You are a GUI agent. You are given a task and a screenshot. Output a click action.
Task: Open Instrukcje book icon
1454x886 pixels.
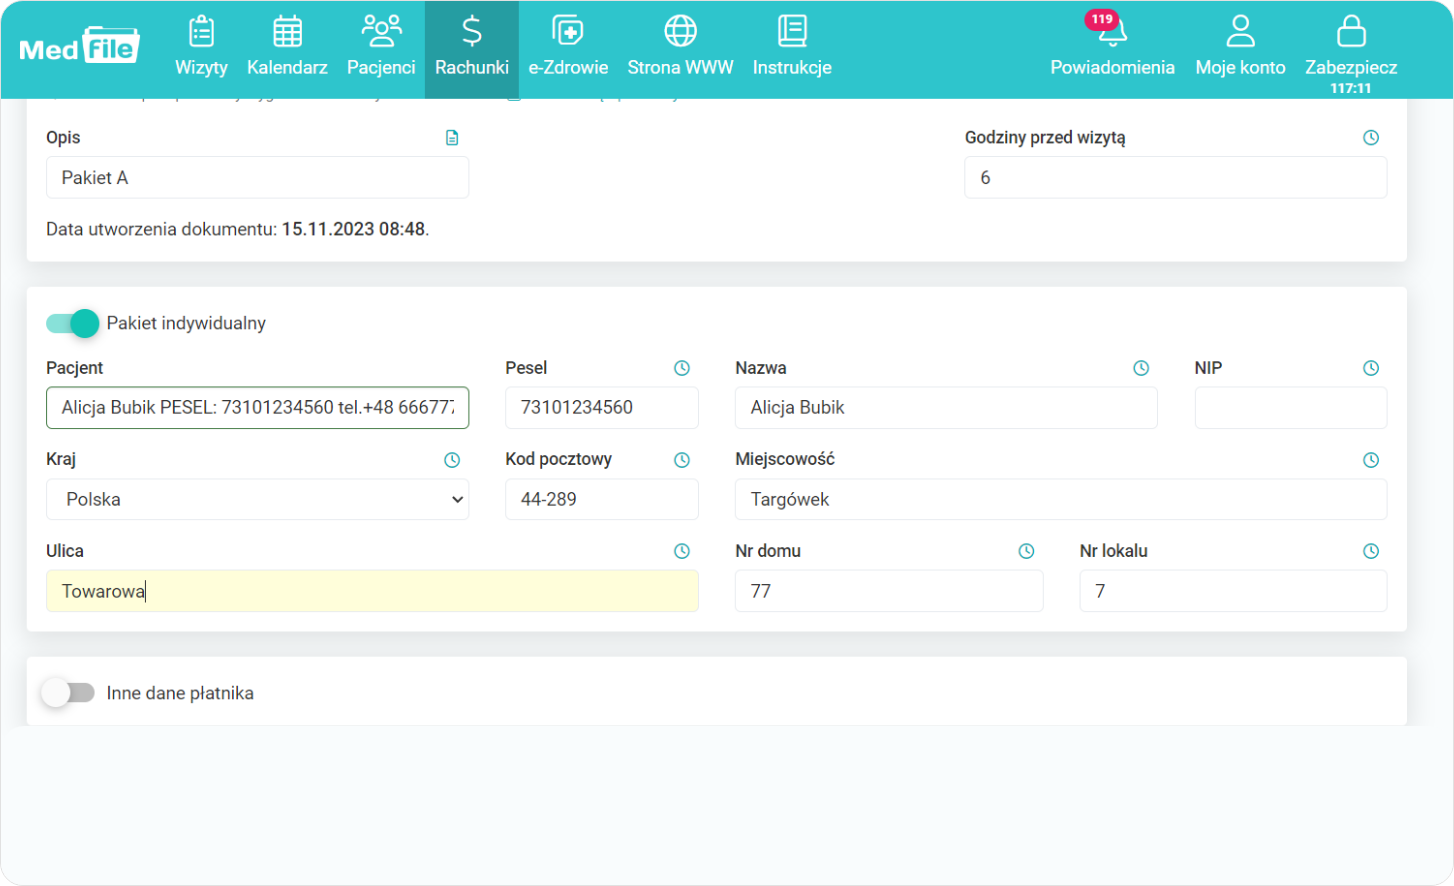click(x=792, y=31)
